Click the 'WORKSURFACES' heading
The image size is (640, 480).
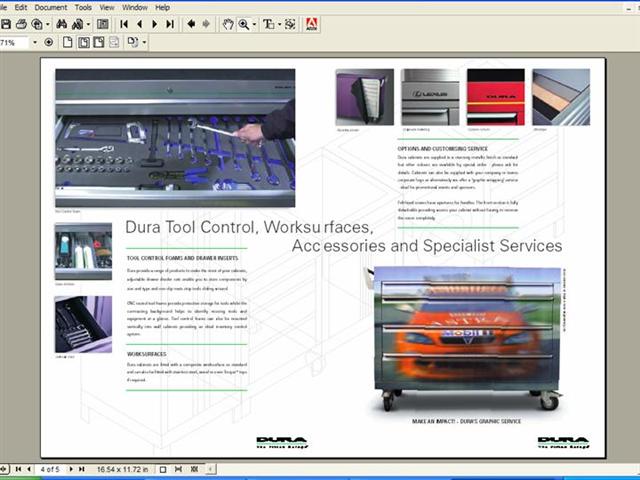147,354
